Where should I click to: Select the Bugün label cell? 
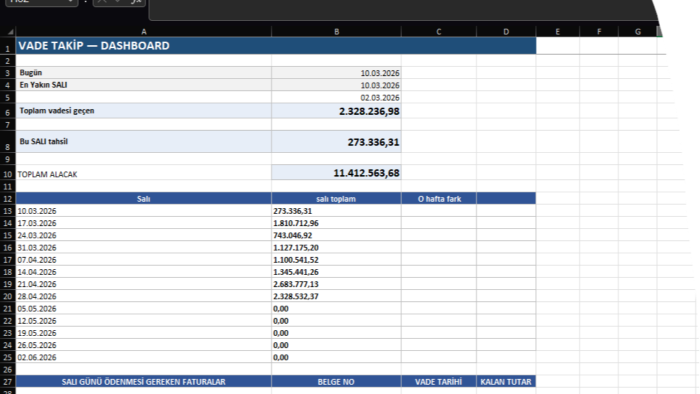pos(144,73)
